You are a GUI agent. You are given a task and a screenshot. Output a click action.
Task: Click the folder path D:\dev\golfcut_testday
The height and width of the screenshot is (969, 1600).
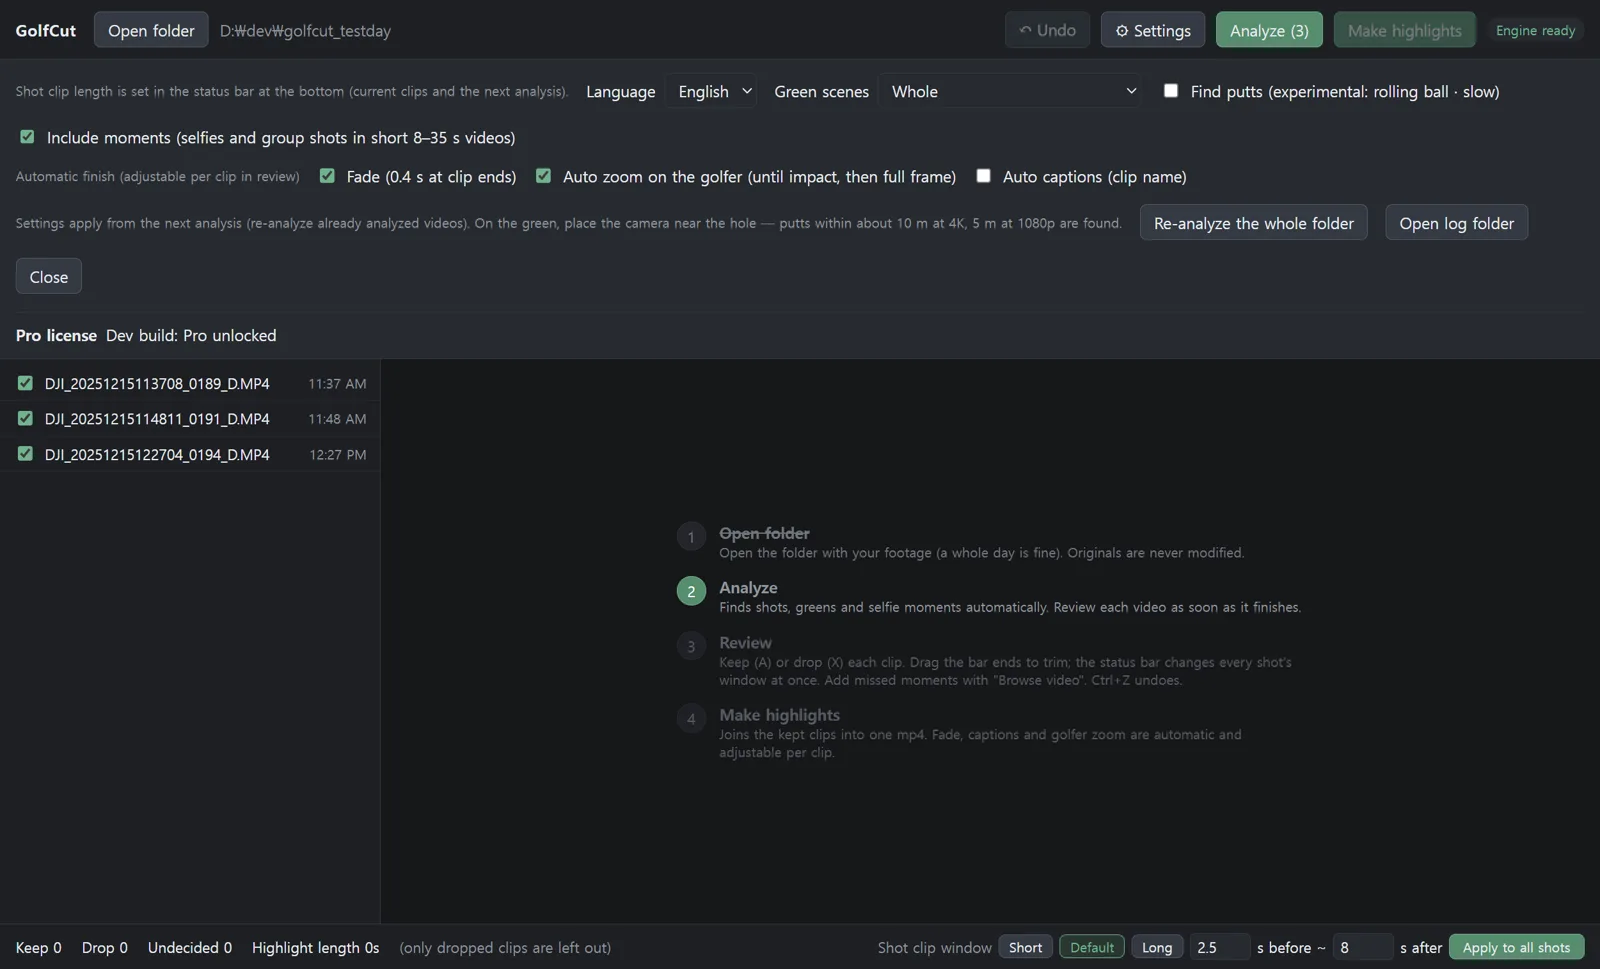point(305,31)
